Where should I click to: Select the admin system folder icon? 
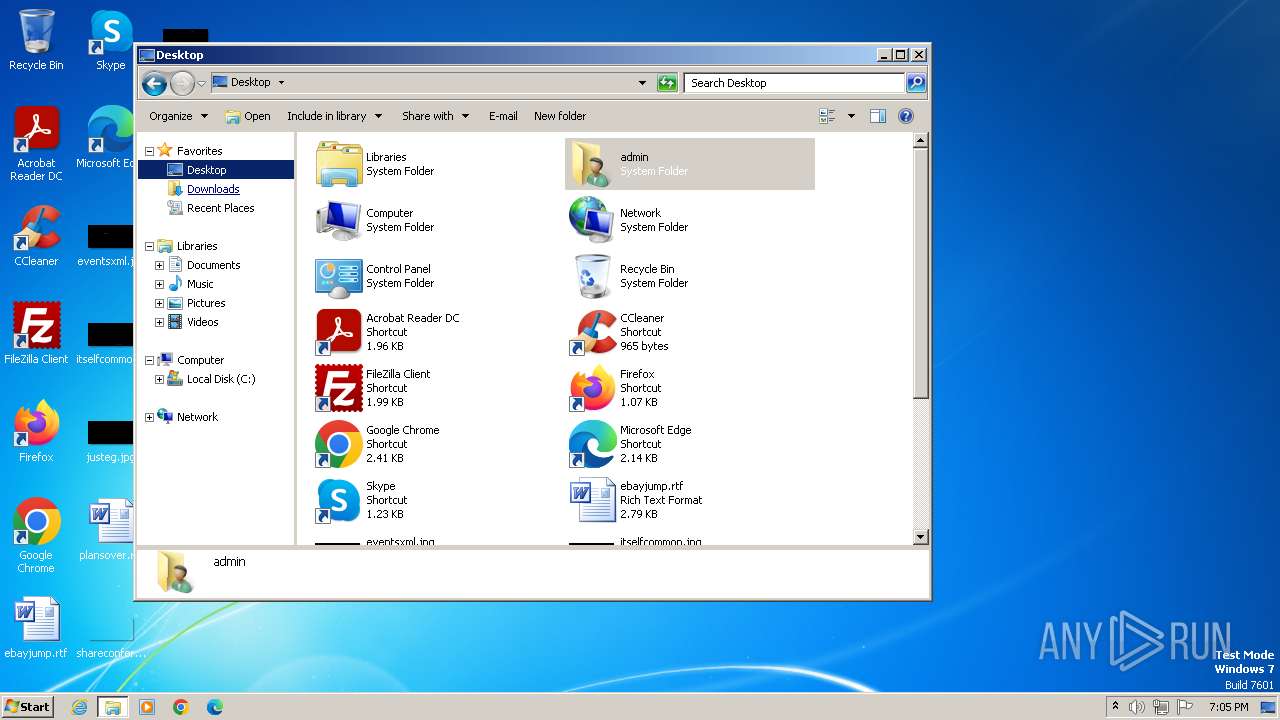coord(593,164)
